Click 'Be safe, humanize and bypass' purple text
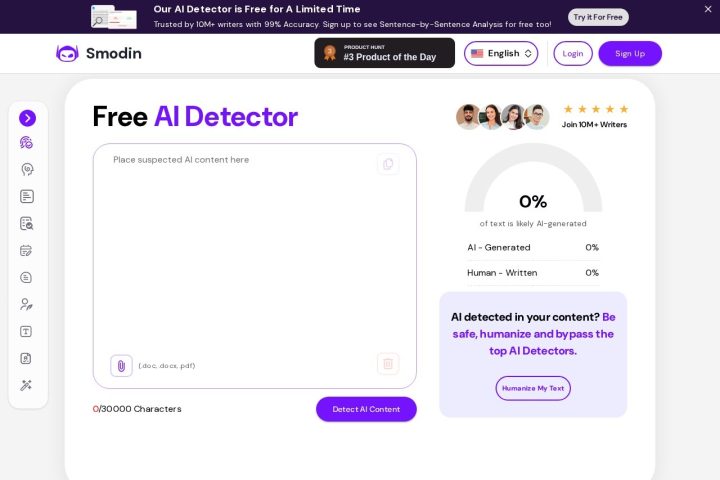 534,334
